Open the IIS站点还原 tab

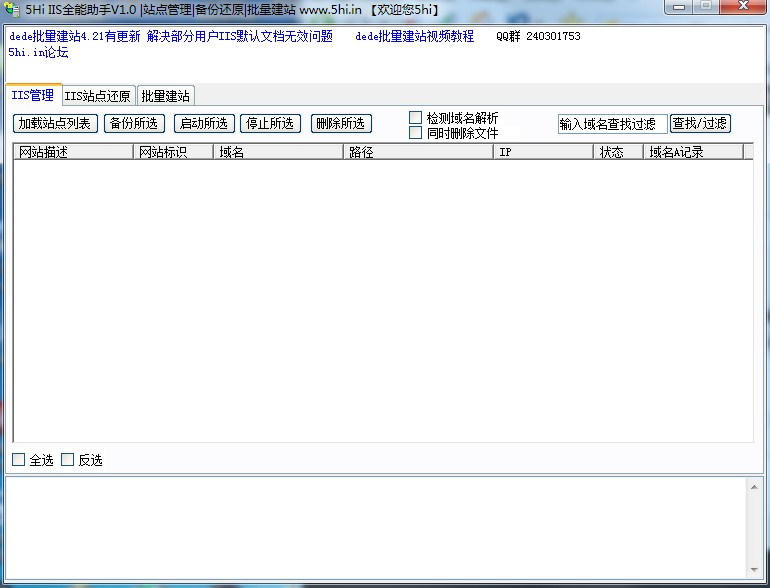click(x=98, y=96)
